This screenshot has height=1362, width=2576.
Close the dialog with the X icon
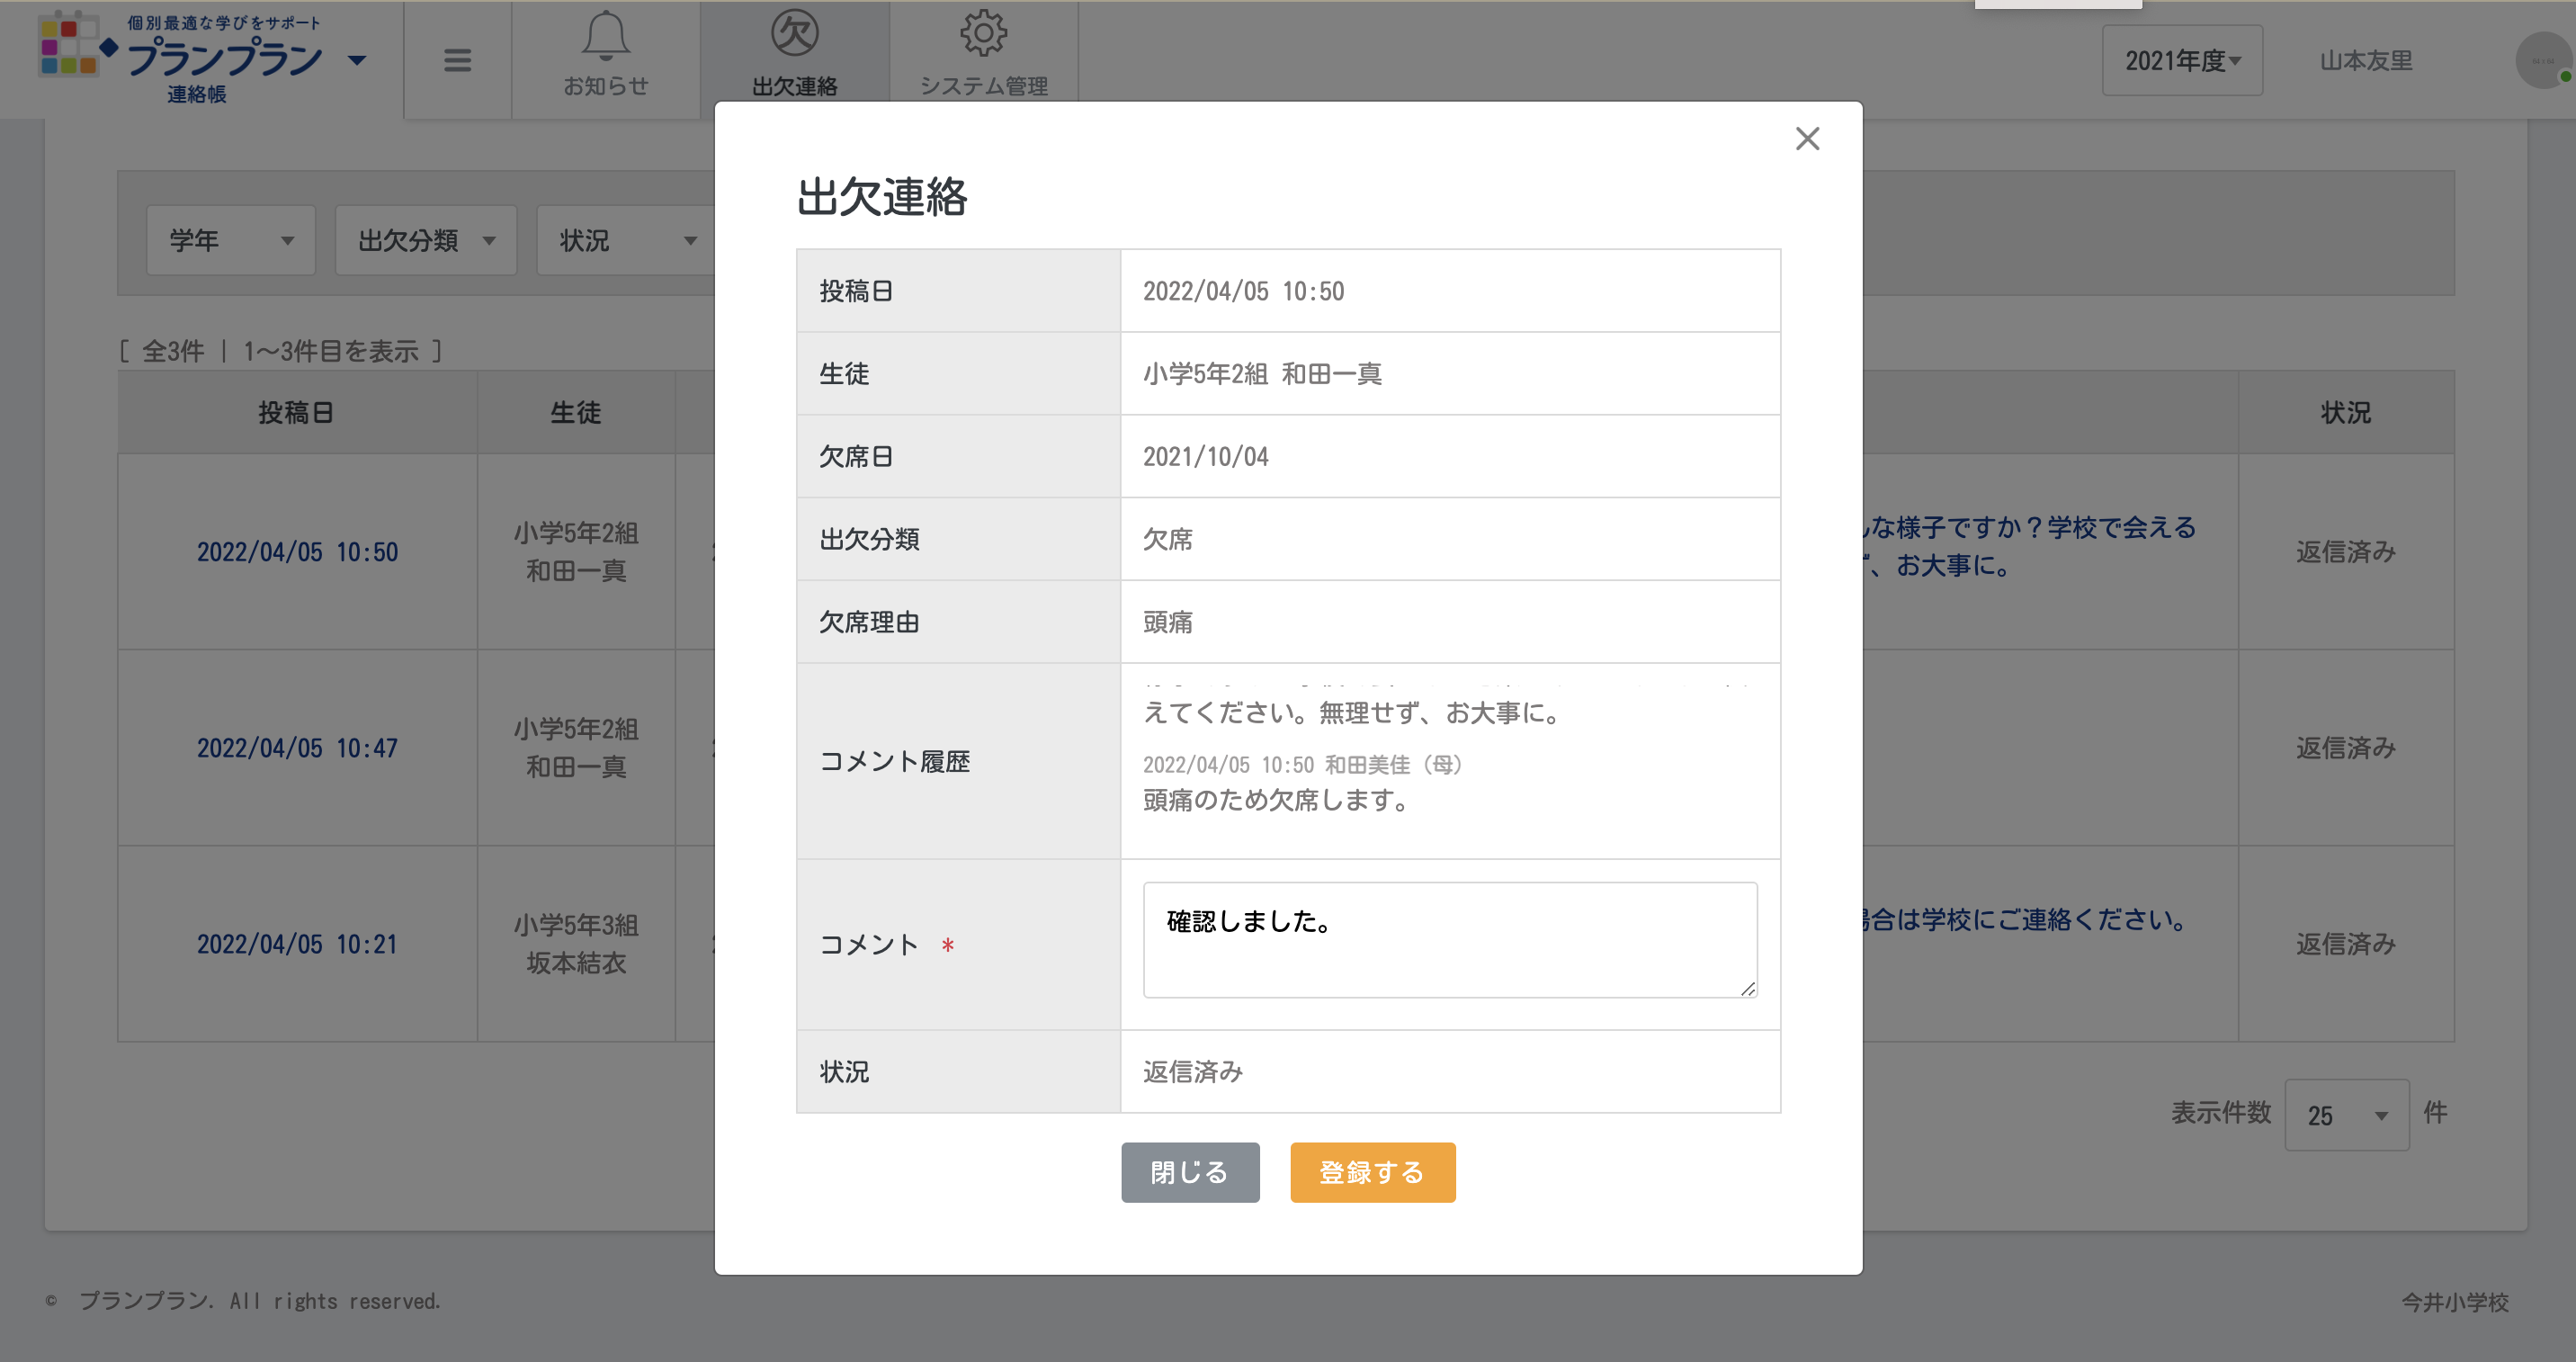click(x=1806, y=138)
